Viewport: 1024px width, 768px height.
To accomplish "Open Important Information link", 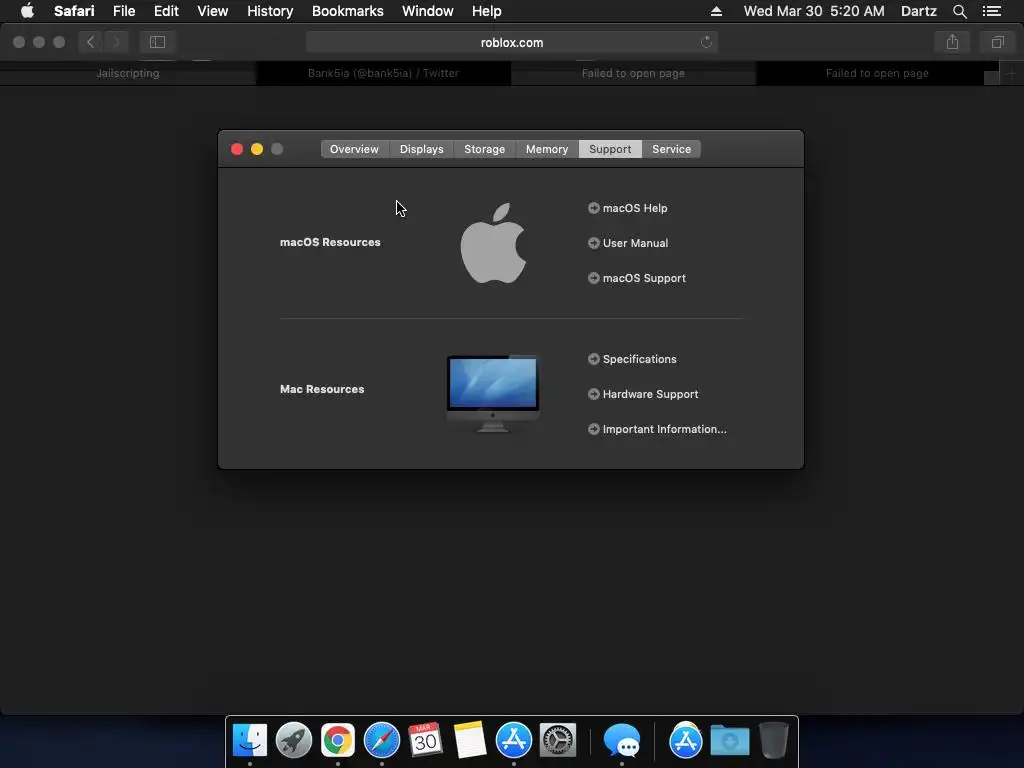I will pyautogui.click(x=657, y=429).
